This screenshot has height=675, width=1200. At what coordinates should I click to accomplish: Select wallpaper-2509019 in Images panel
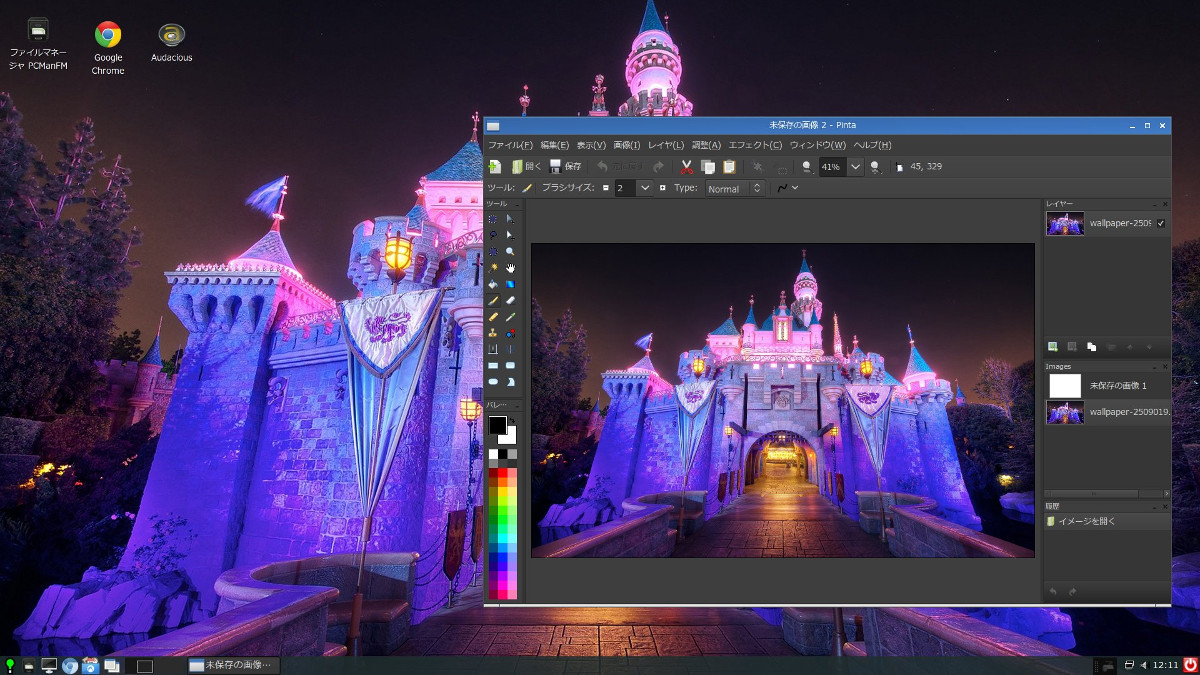click(1107, 412)
